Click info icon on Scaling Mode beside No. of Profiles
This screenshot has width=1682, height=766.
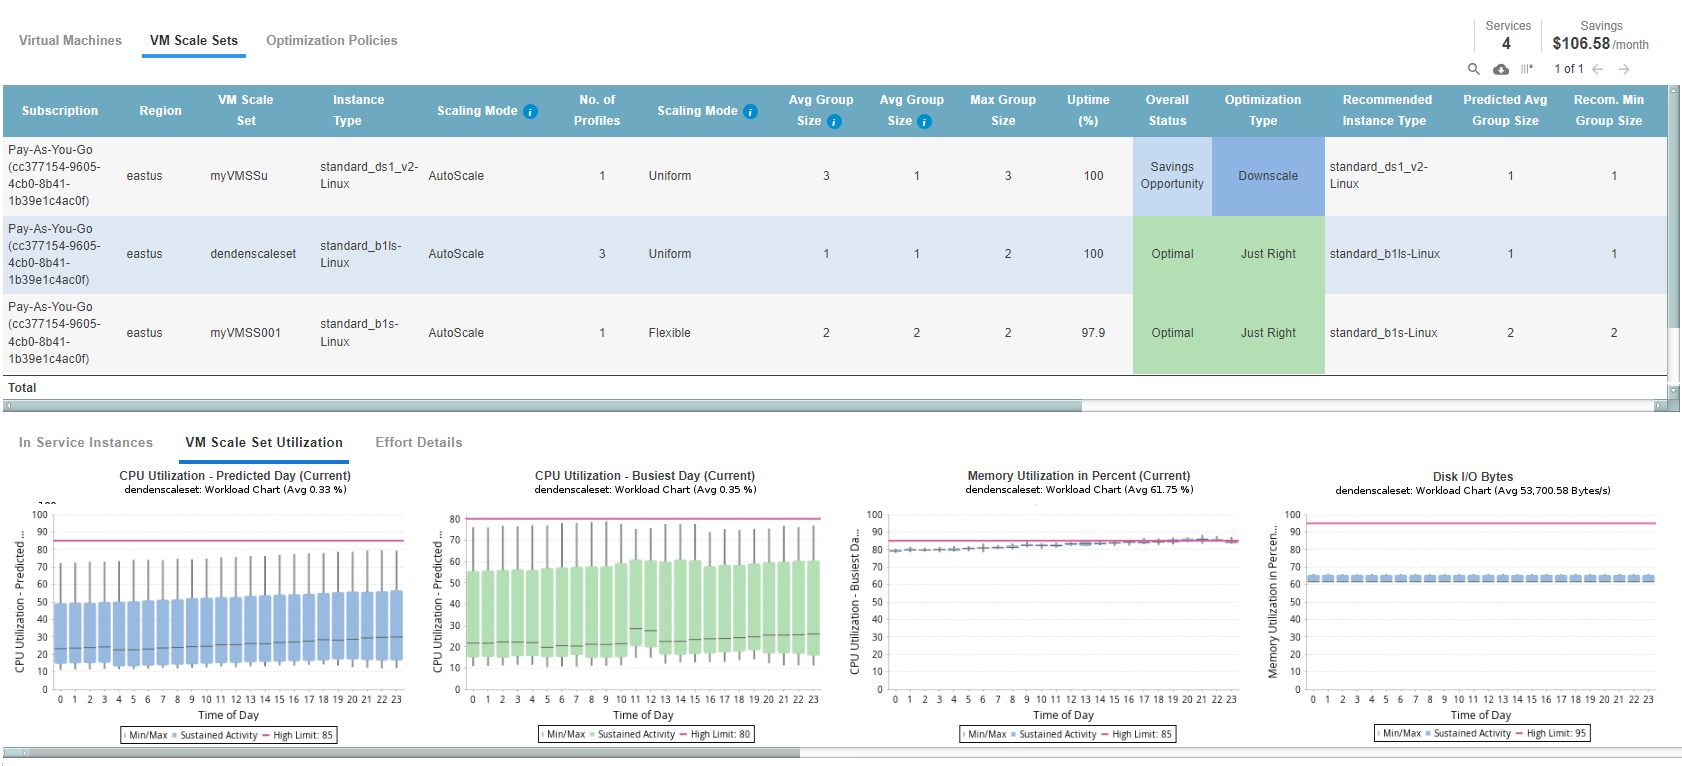coord(750,111)
